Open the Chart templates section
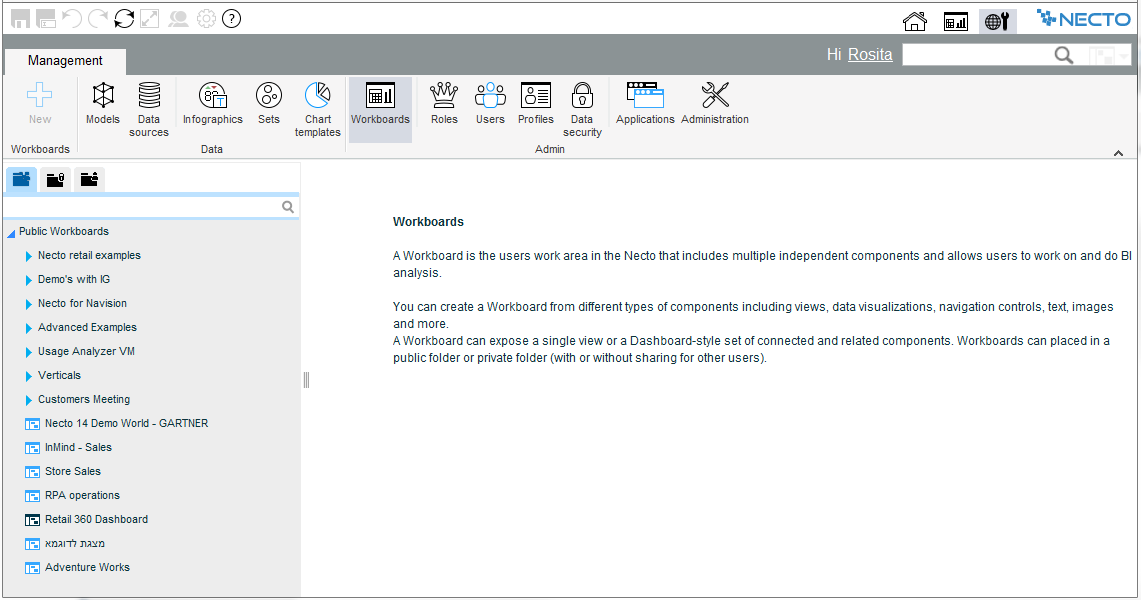Viewport: 1141px width, 600px height. (x=318, y=104)
